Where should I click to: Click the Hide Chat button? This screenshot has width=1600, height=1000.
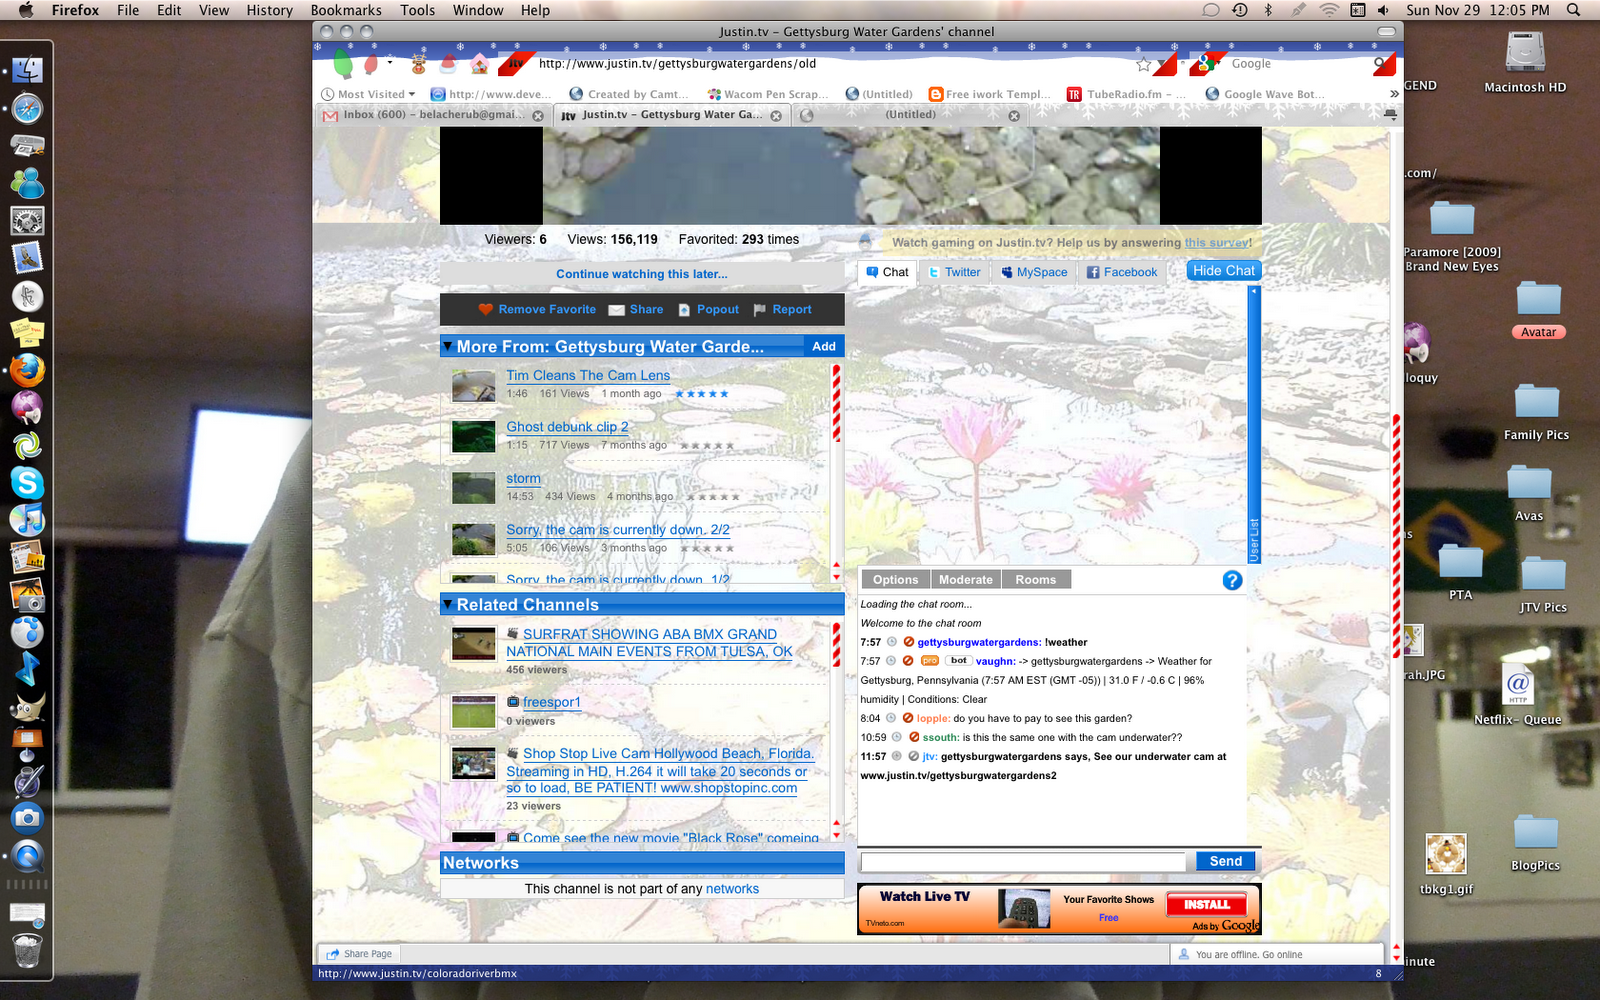(1223, 271)
